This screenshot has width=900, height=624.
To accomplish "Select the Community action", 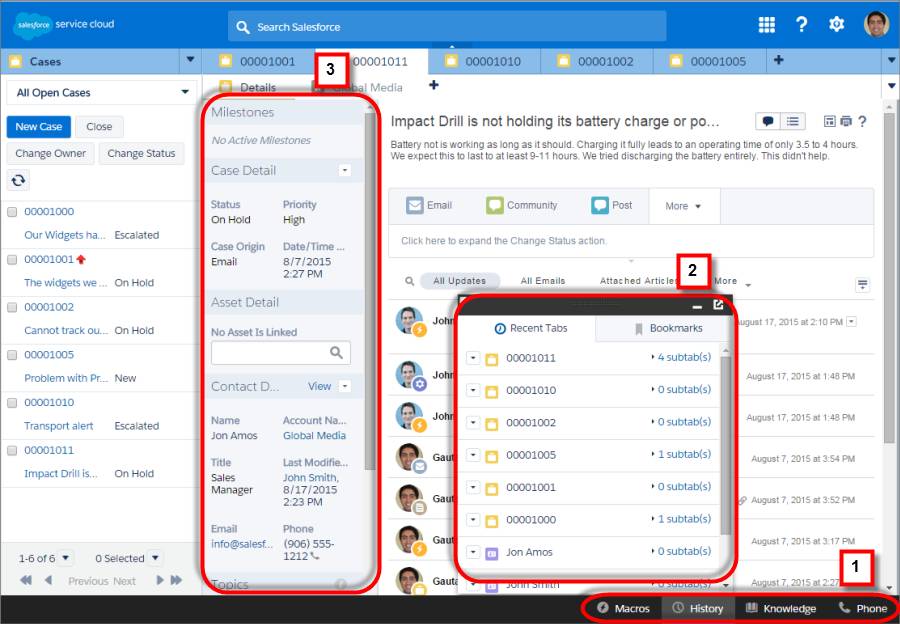I will pyautogui.click(x=522, y=205).
